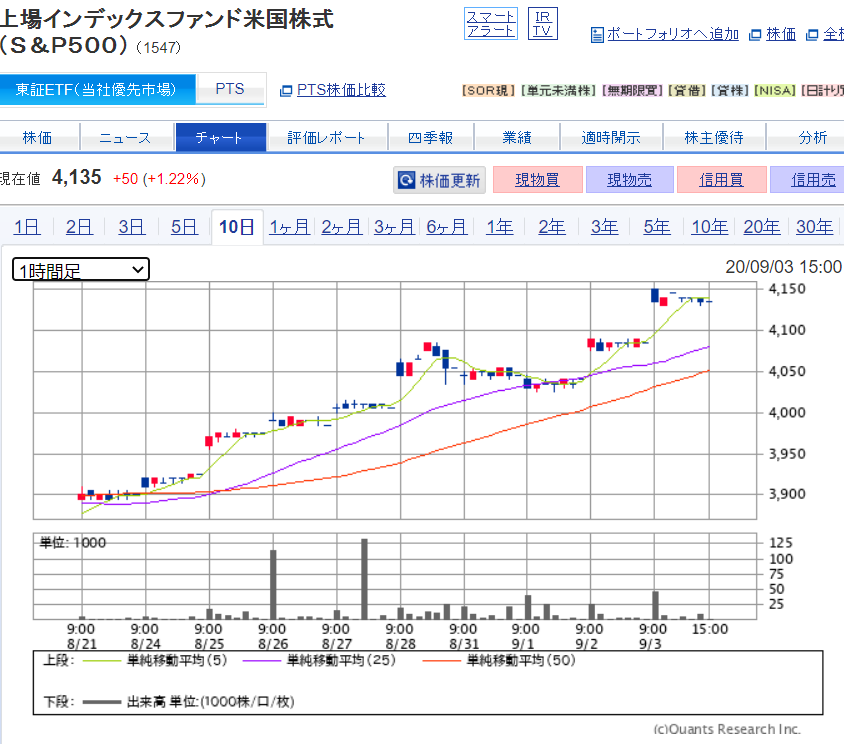
Task: Select the 東証ETF market tab
Action: (96, 90)
